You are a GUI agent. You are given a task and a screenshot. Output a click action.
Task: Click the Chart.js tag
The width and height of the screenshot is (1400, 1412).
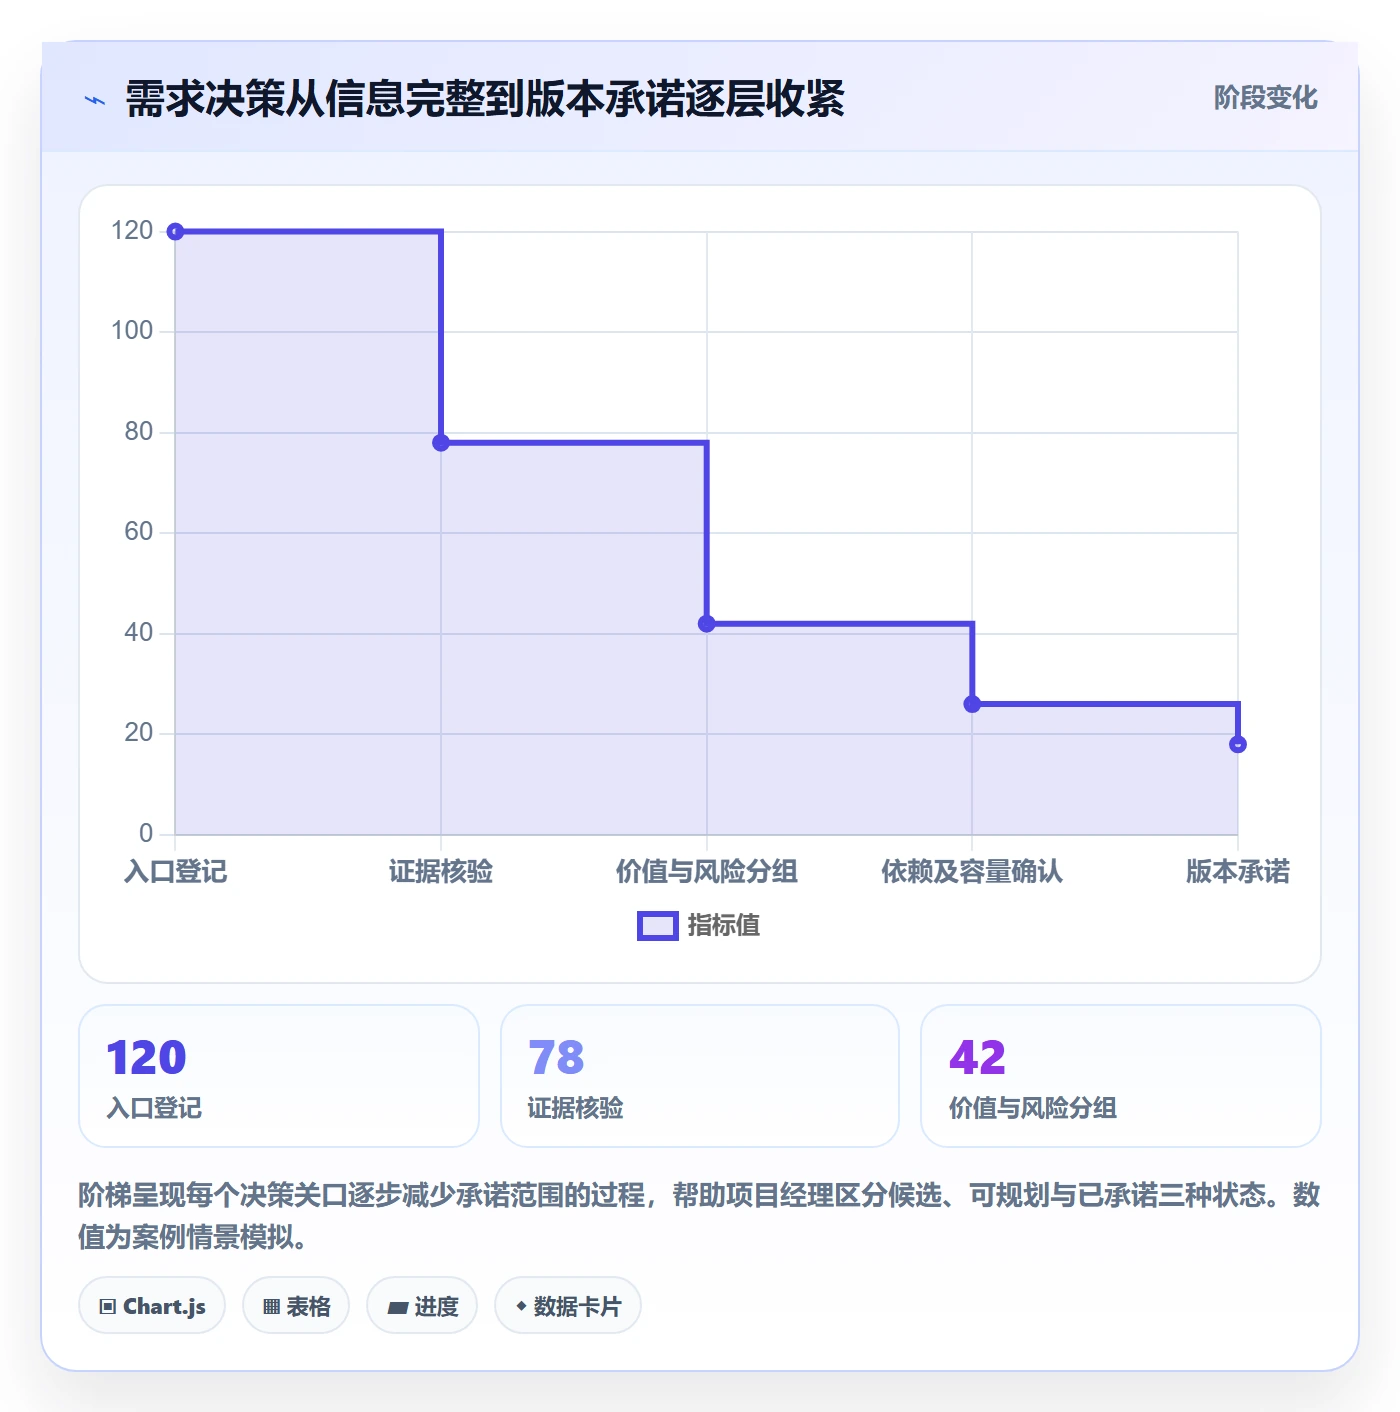[x=152, y=1306]
